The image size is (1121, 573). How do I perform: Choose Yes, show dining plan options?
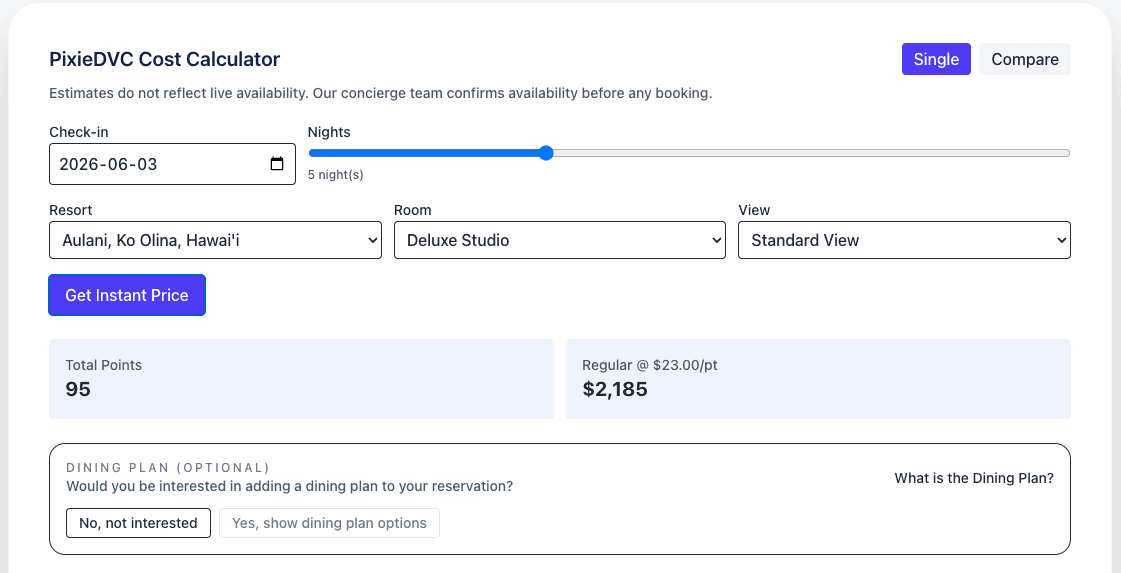point(330,523)
